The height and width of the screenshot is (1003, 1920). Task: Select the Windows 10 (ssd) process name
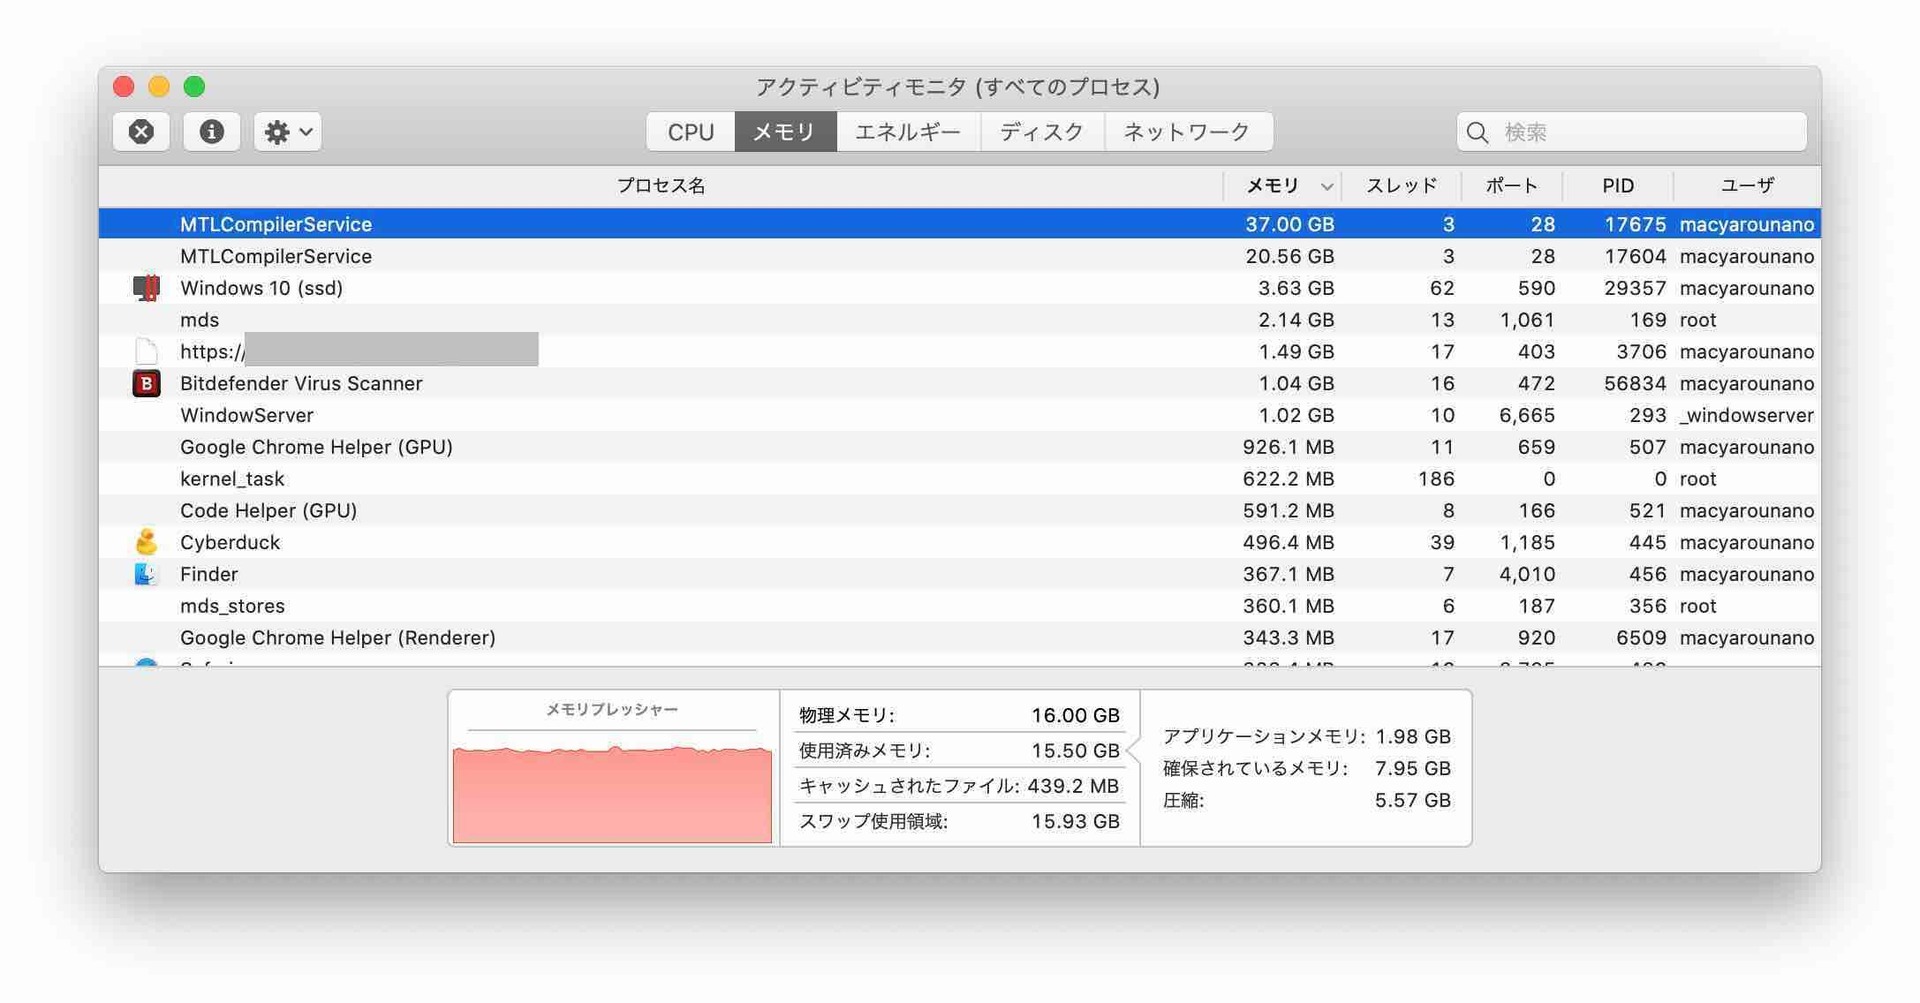261,288
